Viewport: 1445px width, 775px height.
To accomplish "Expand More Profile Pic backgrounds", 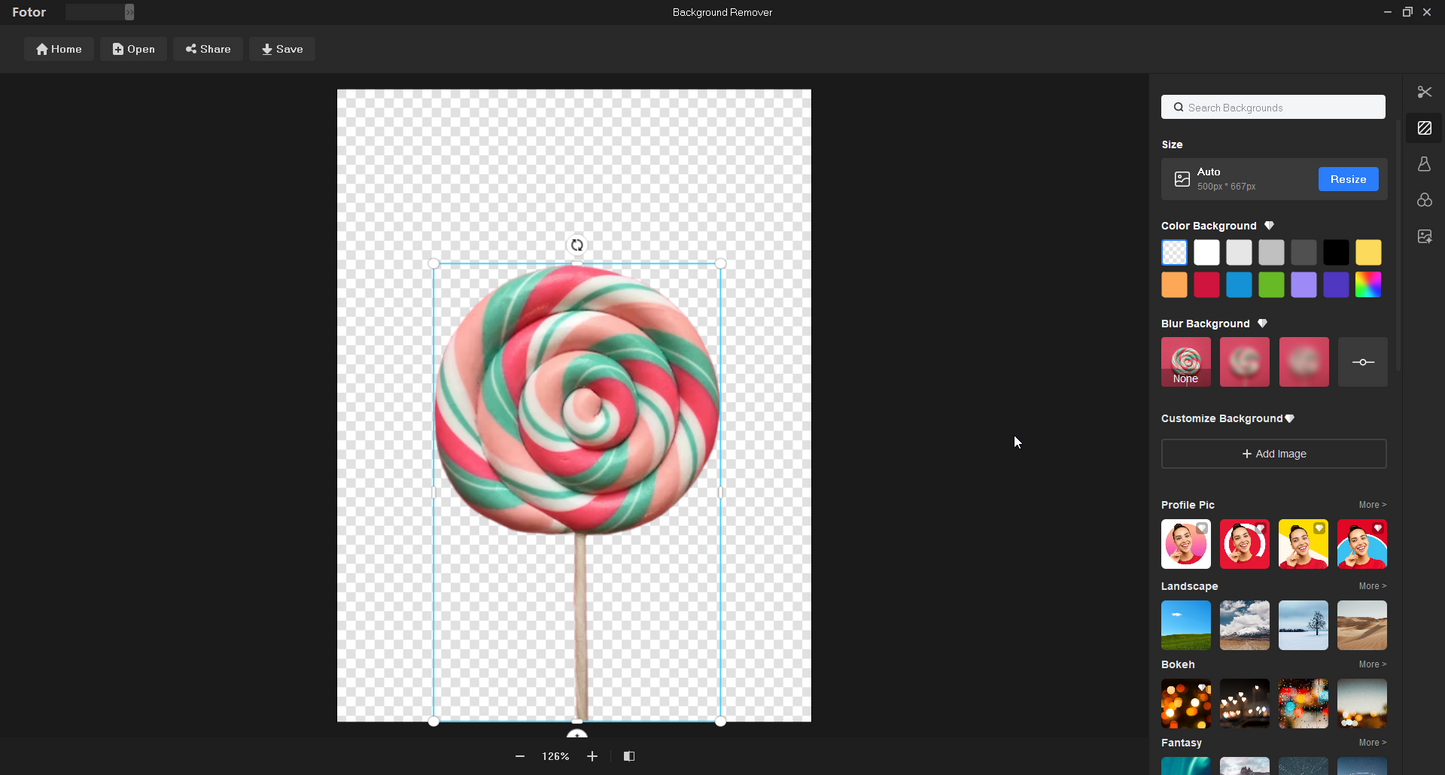I will click(x=1372, y=505).
